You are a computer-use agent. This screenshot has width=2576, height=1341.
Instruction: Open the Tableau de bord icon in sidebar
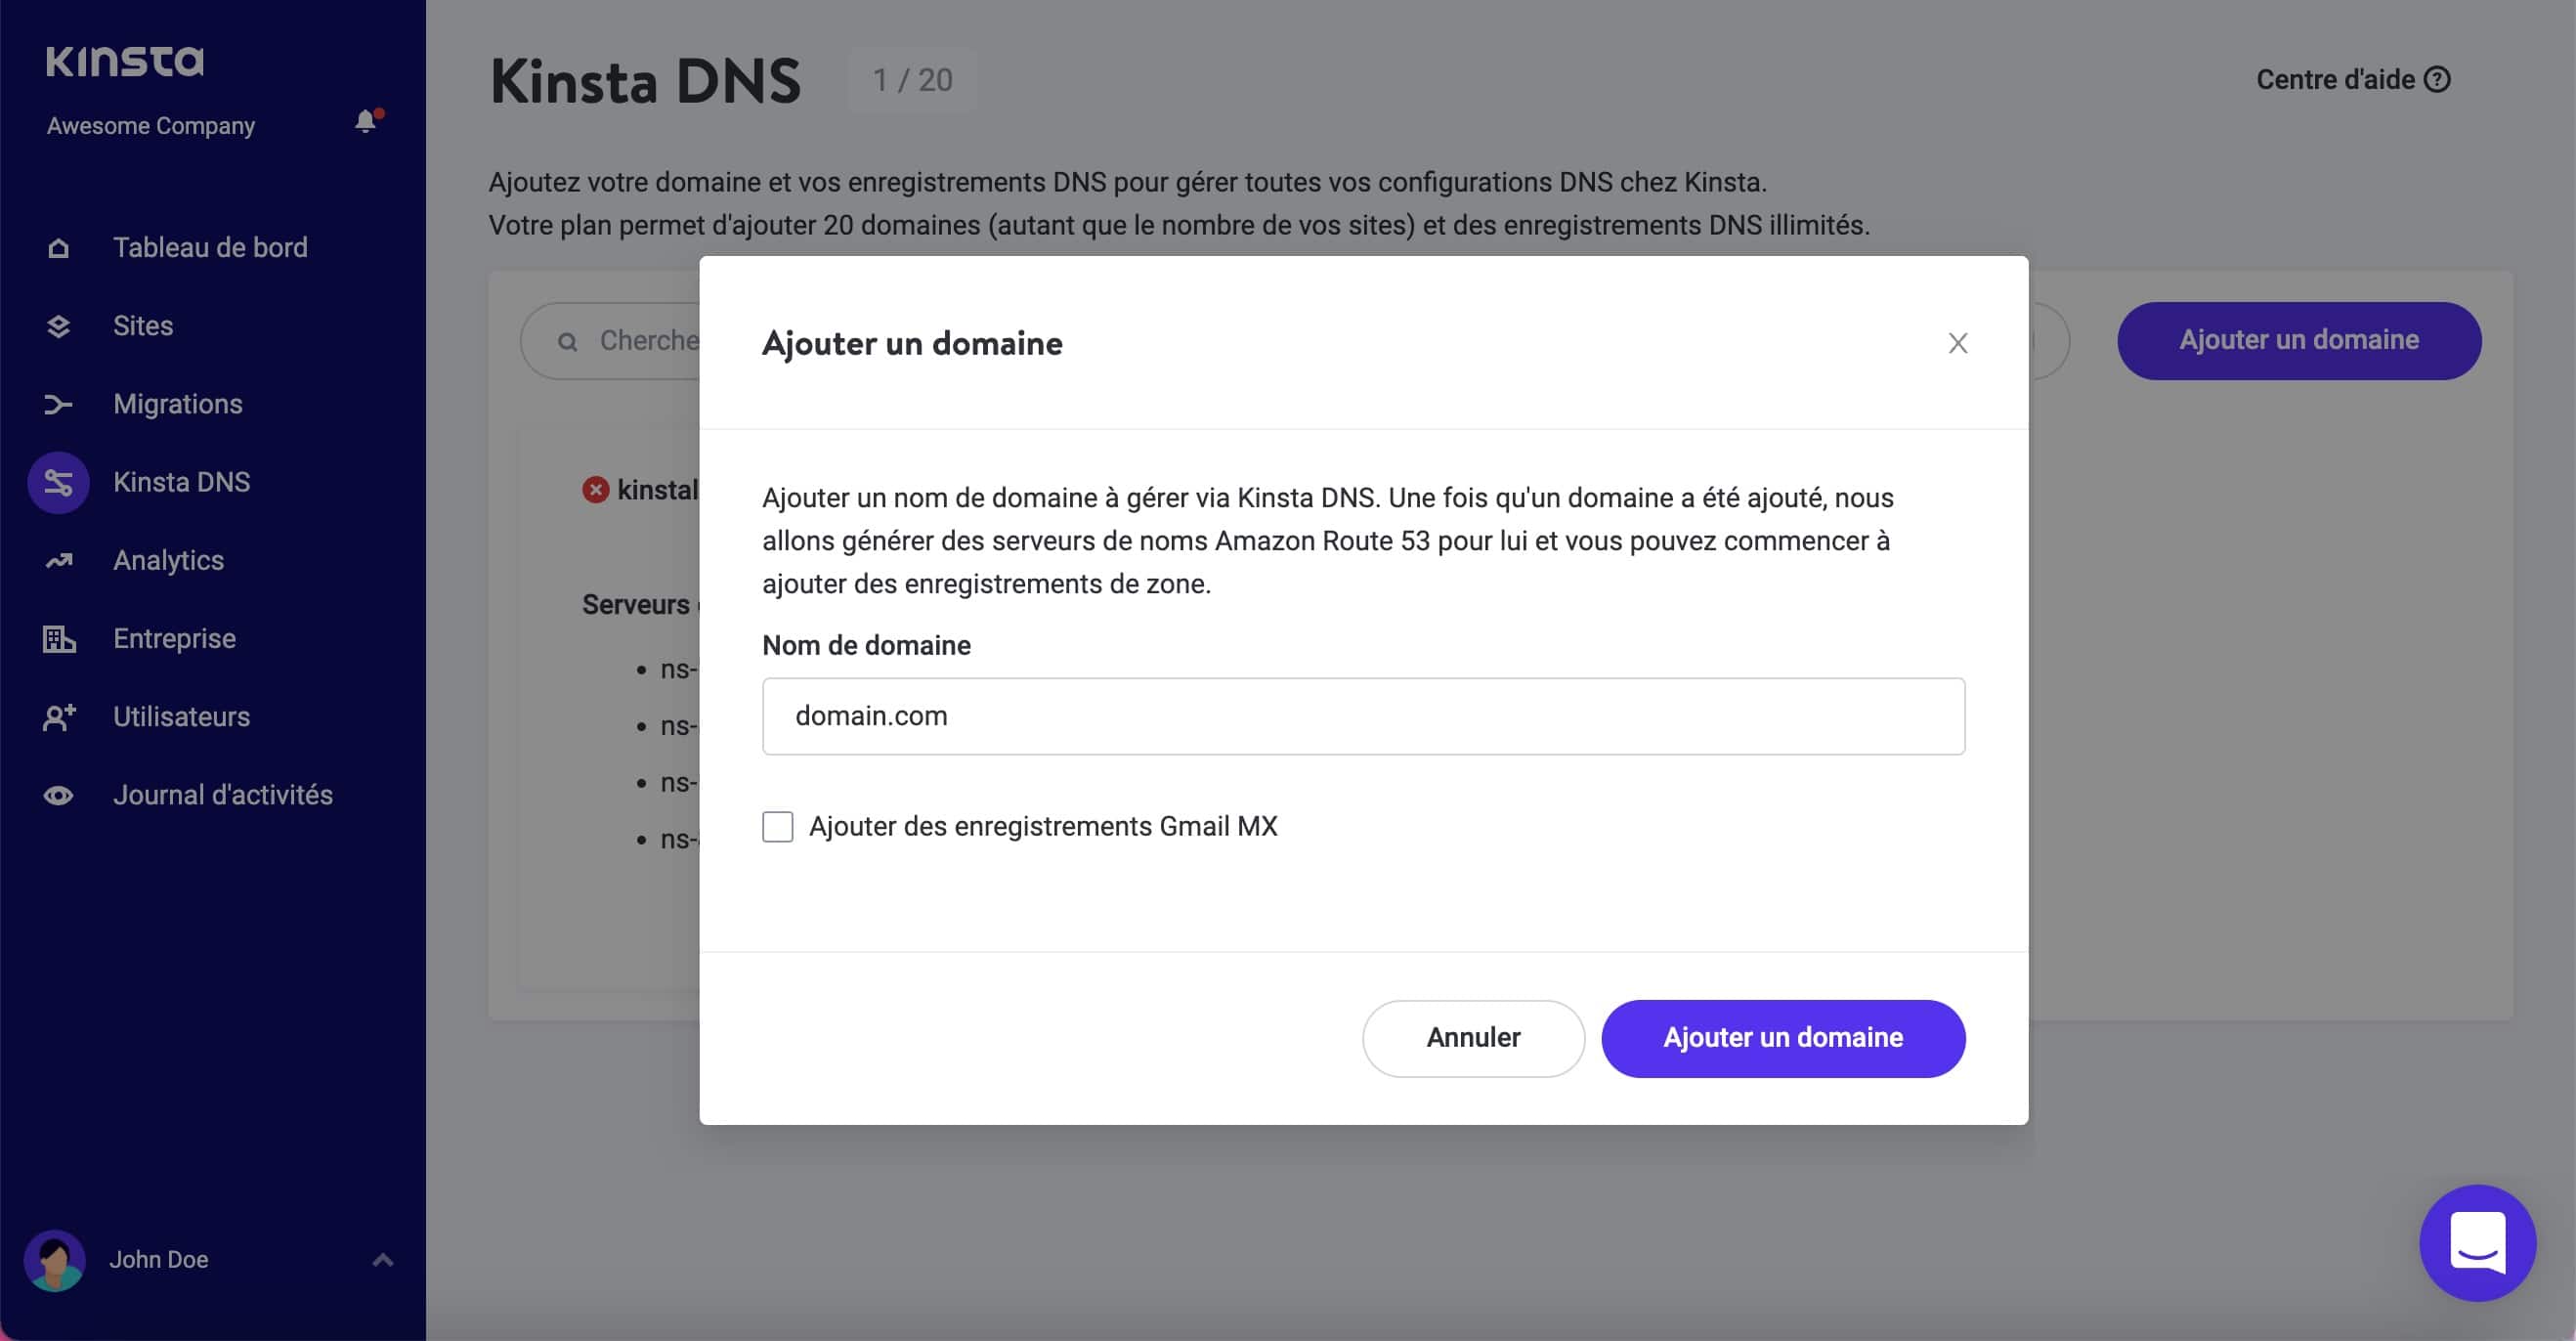click(x=58, y=247)
